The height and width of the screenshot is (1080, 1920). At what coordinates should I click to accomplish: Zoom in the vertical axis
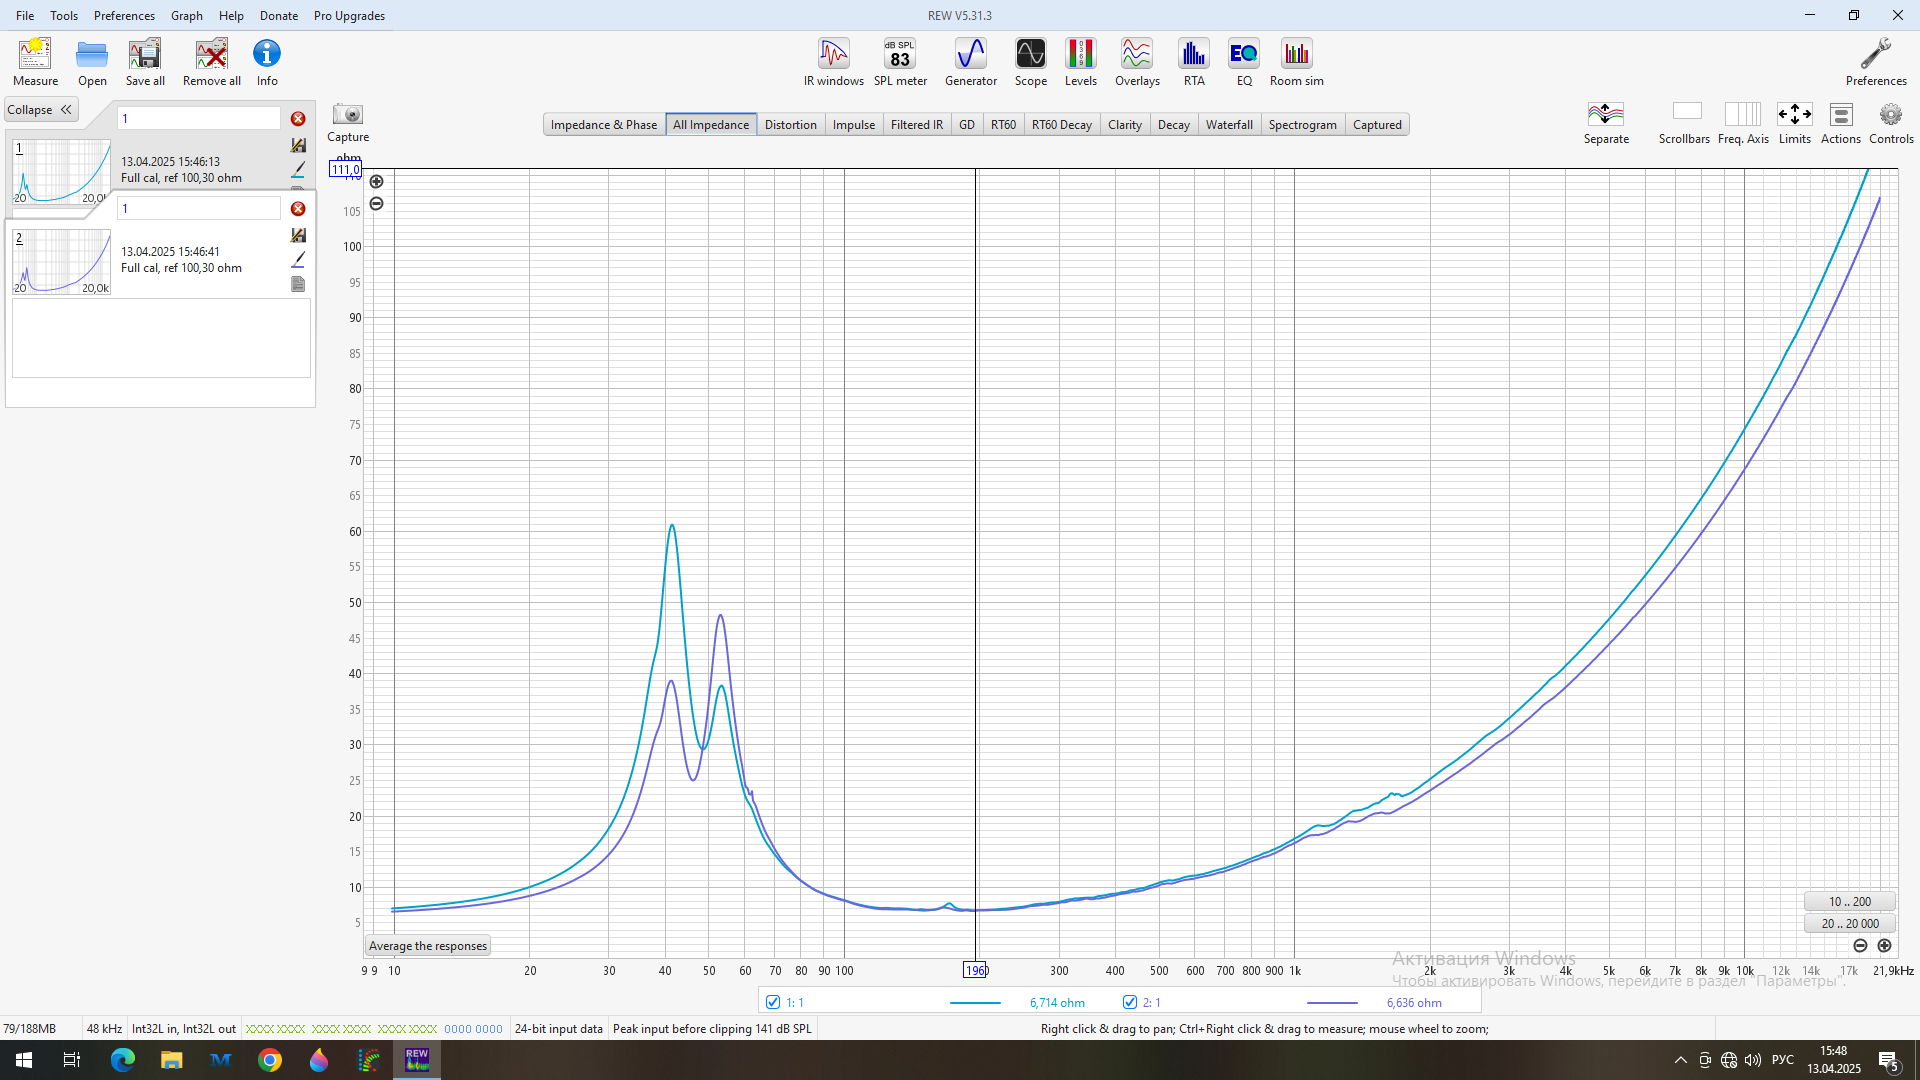376,182
